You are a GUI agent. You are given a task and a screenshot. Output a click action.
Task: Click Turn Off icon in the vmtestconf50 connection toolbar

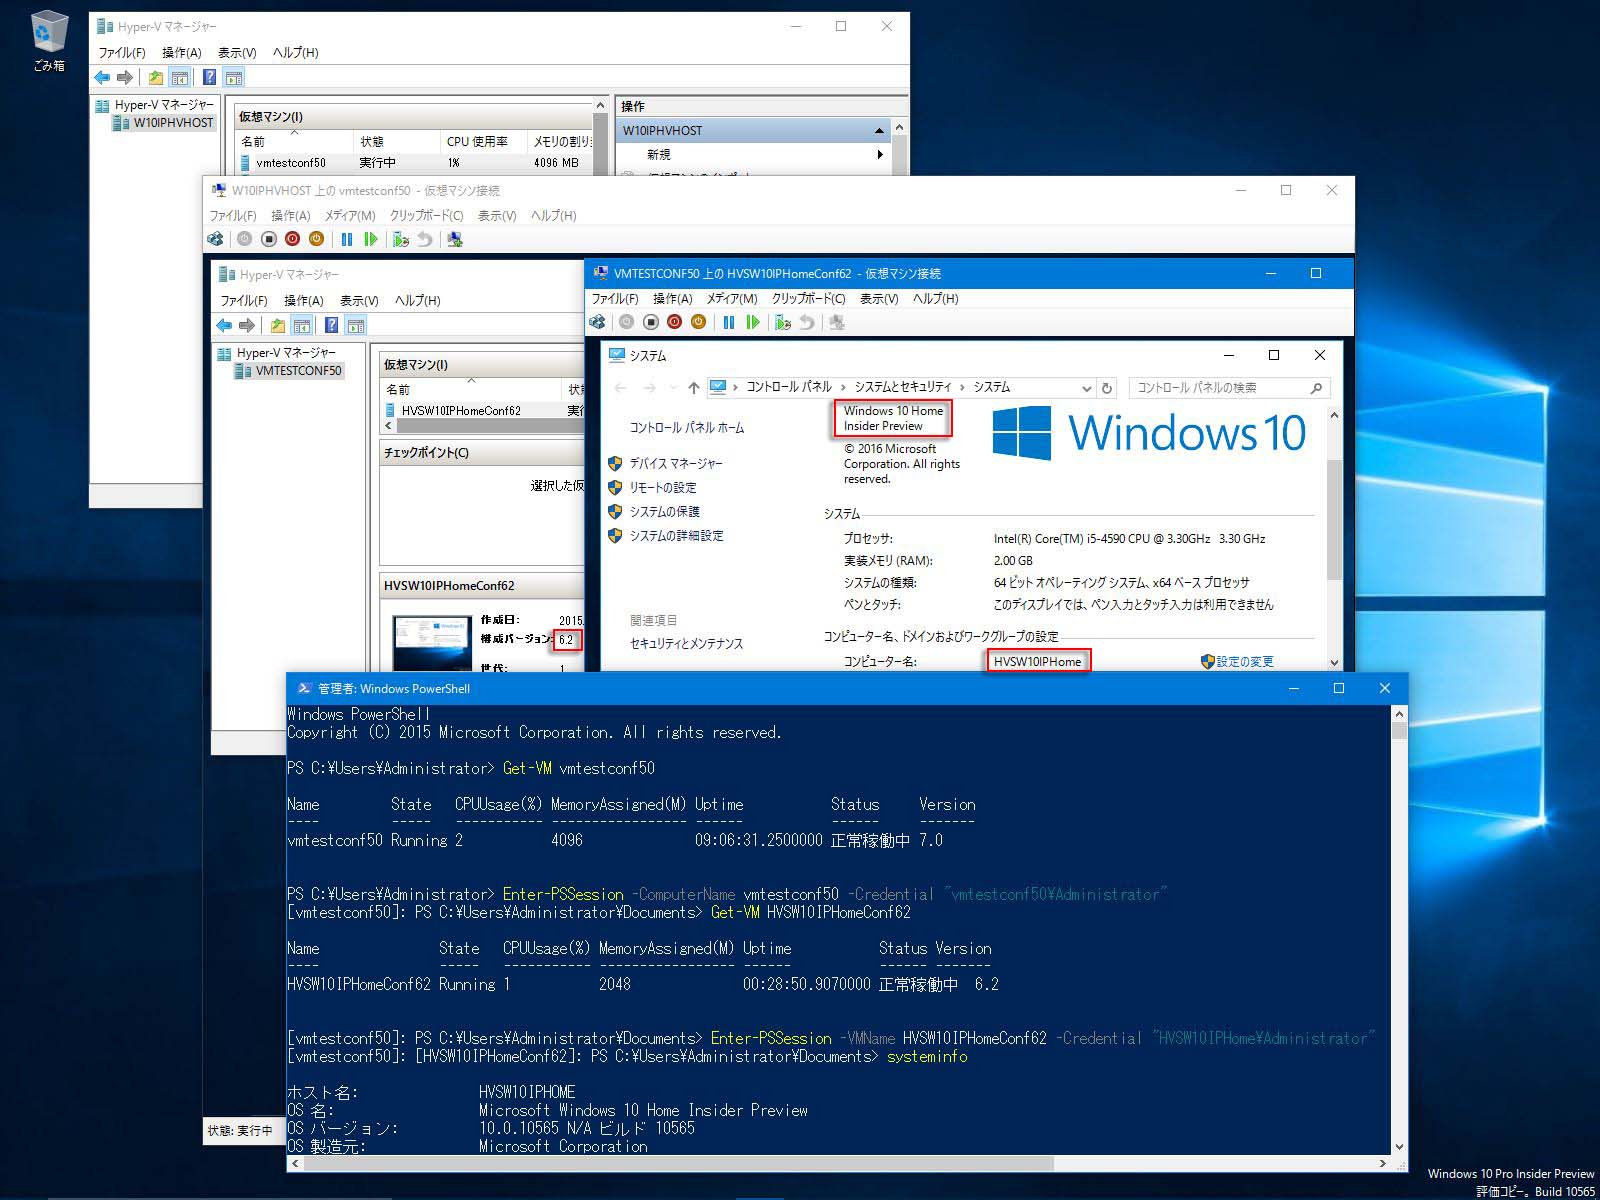pyautogui.click(x=269, y=239)
